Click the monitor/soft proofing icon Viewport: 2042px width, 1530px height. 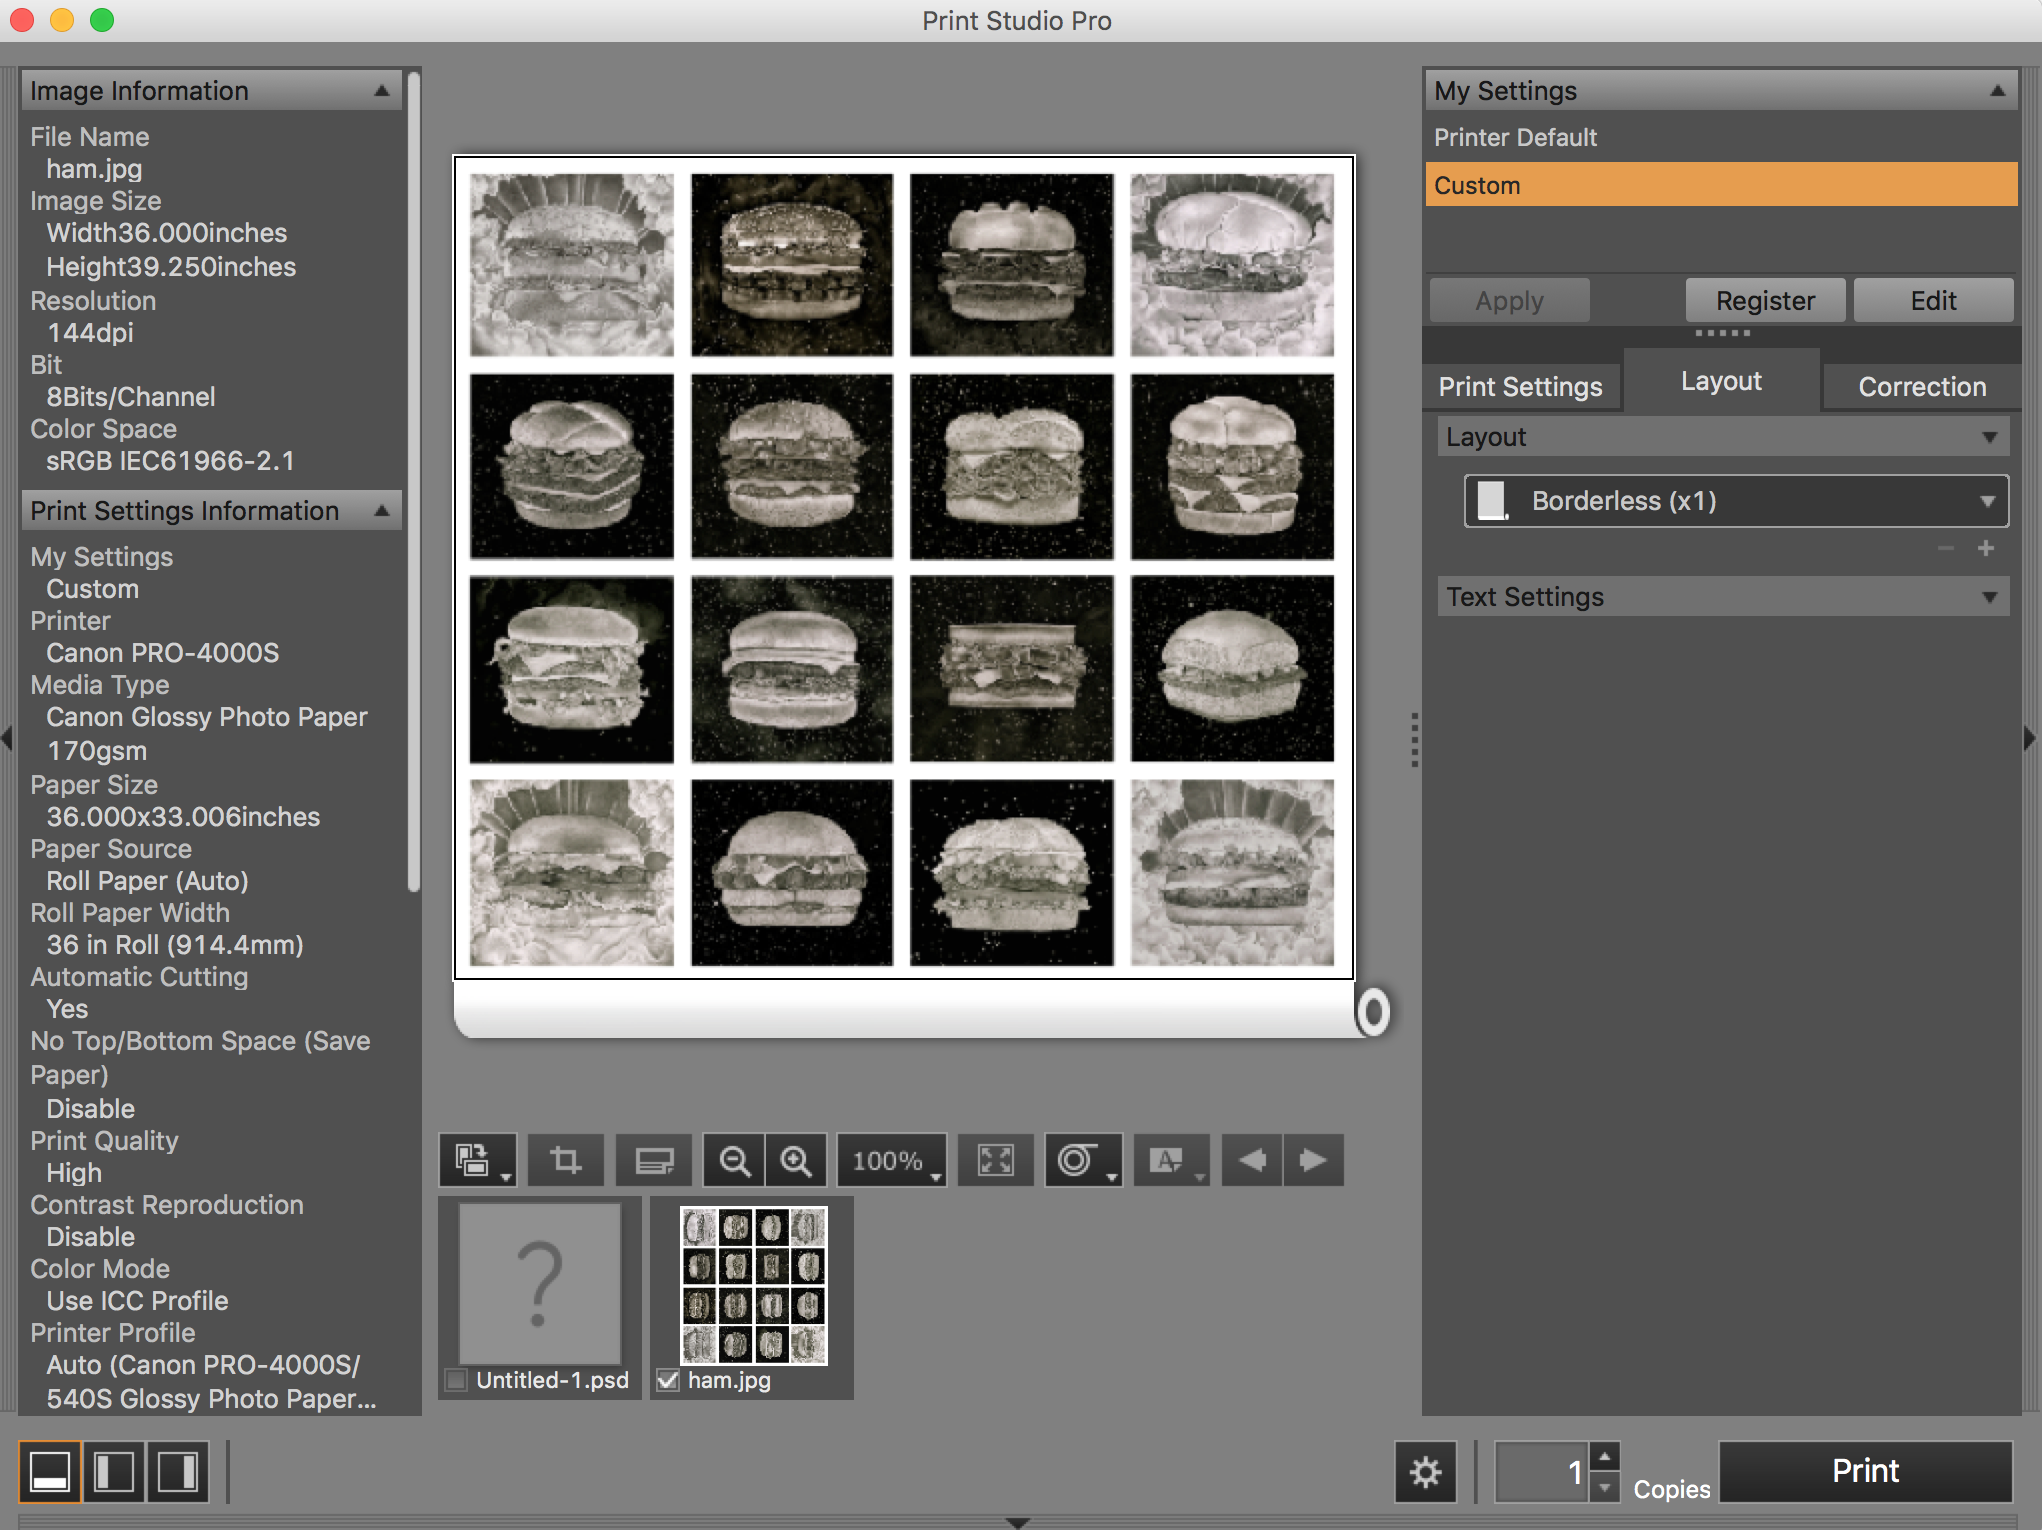tap(654, 1160)
